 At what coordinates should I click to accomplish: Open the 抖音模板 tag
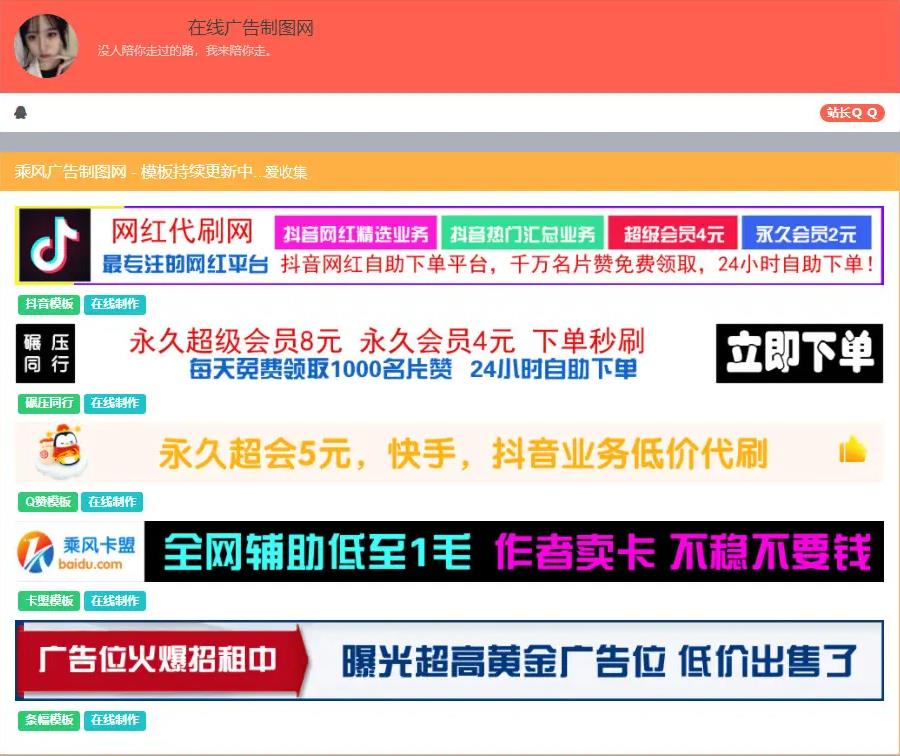[49, 304]
